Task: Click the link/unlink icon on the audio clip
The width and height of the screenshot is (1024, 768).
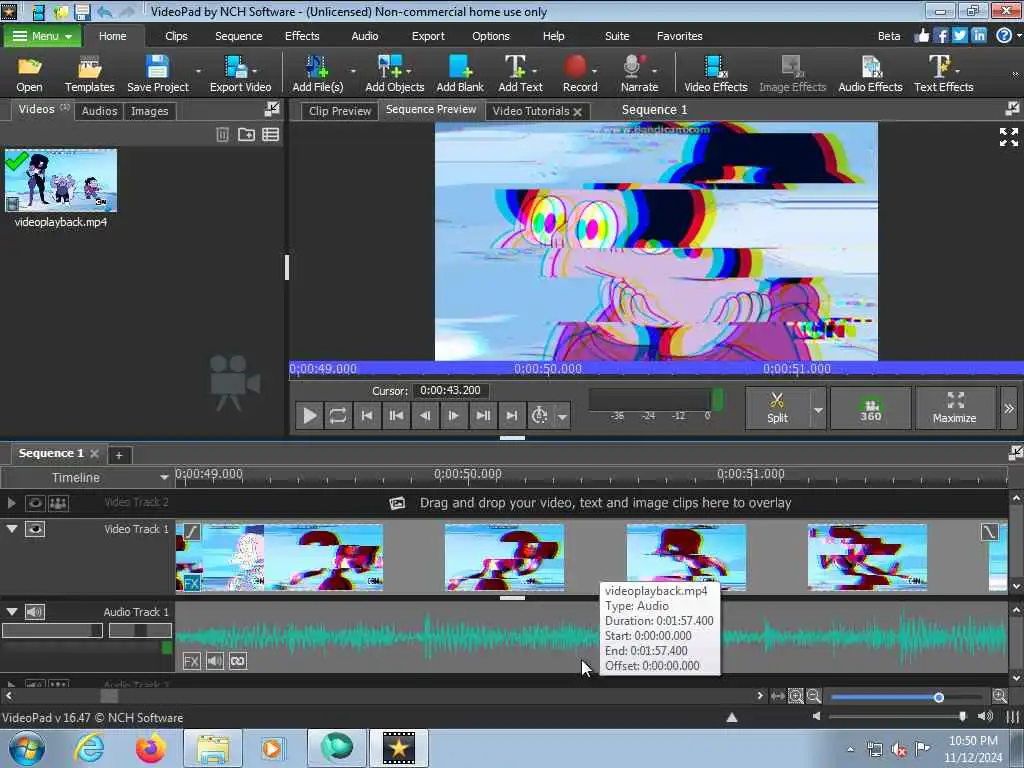Action: 238,661
